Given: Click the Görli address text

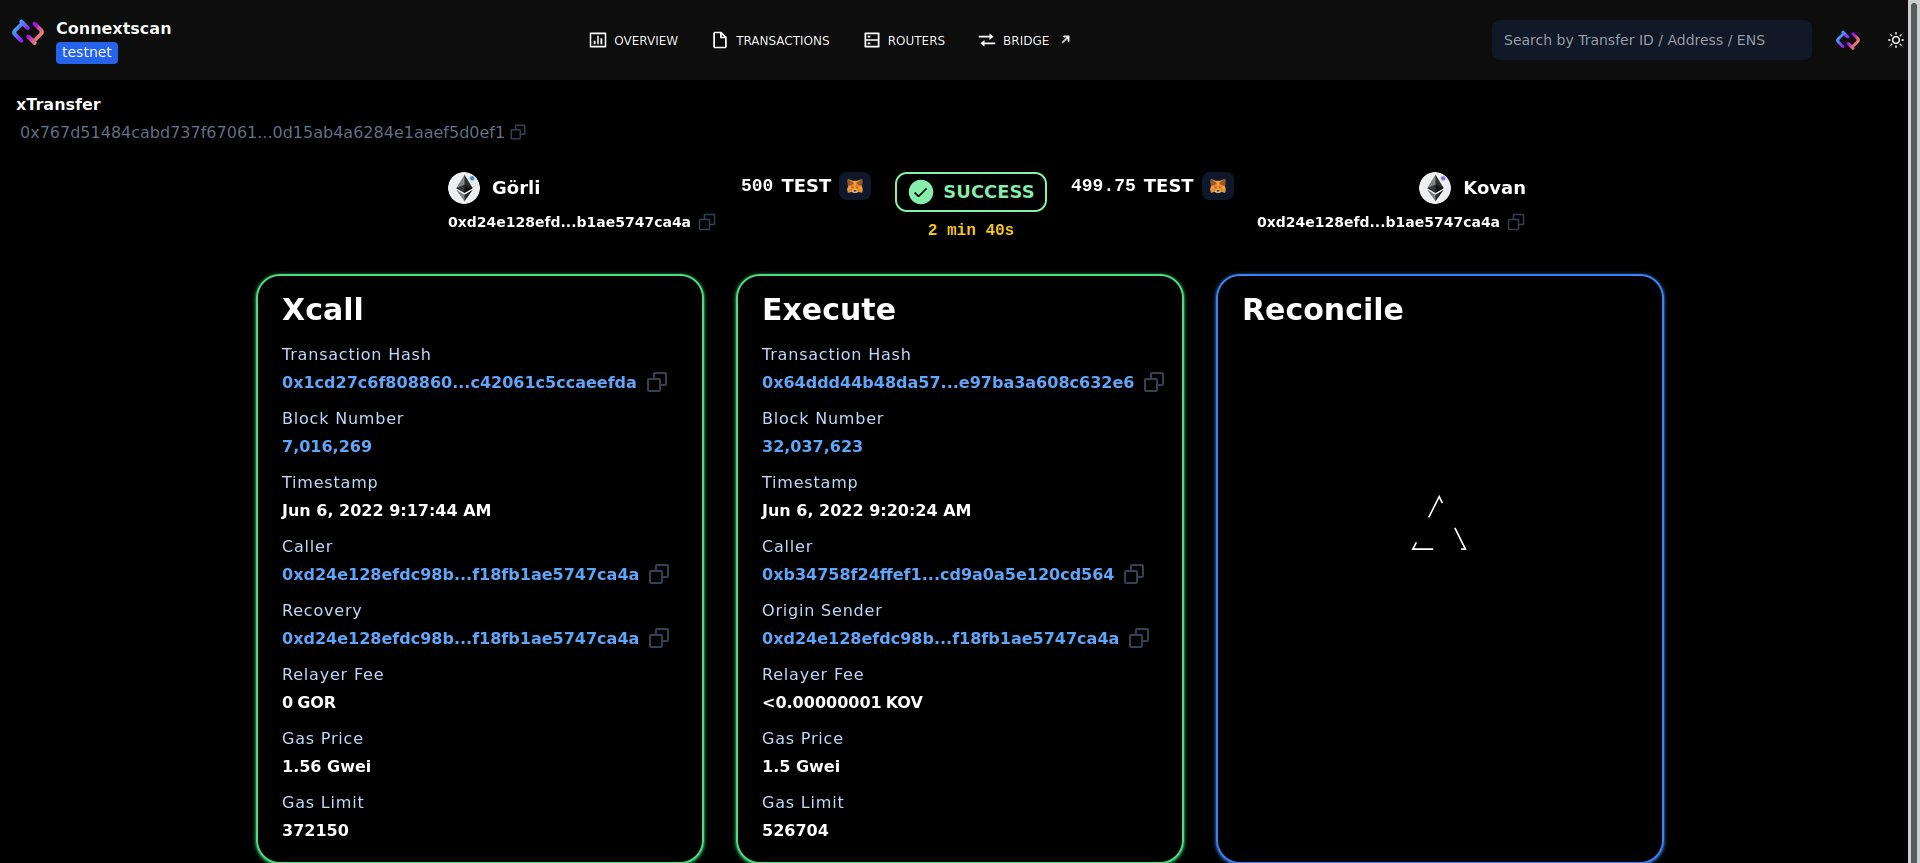Looking at the screenshot, I should [x=569, y=222].
